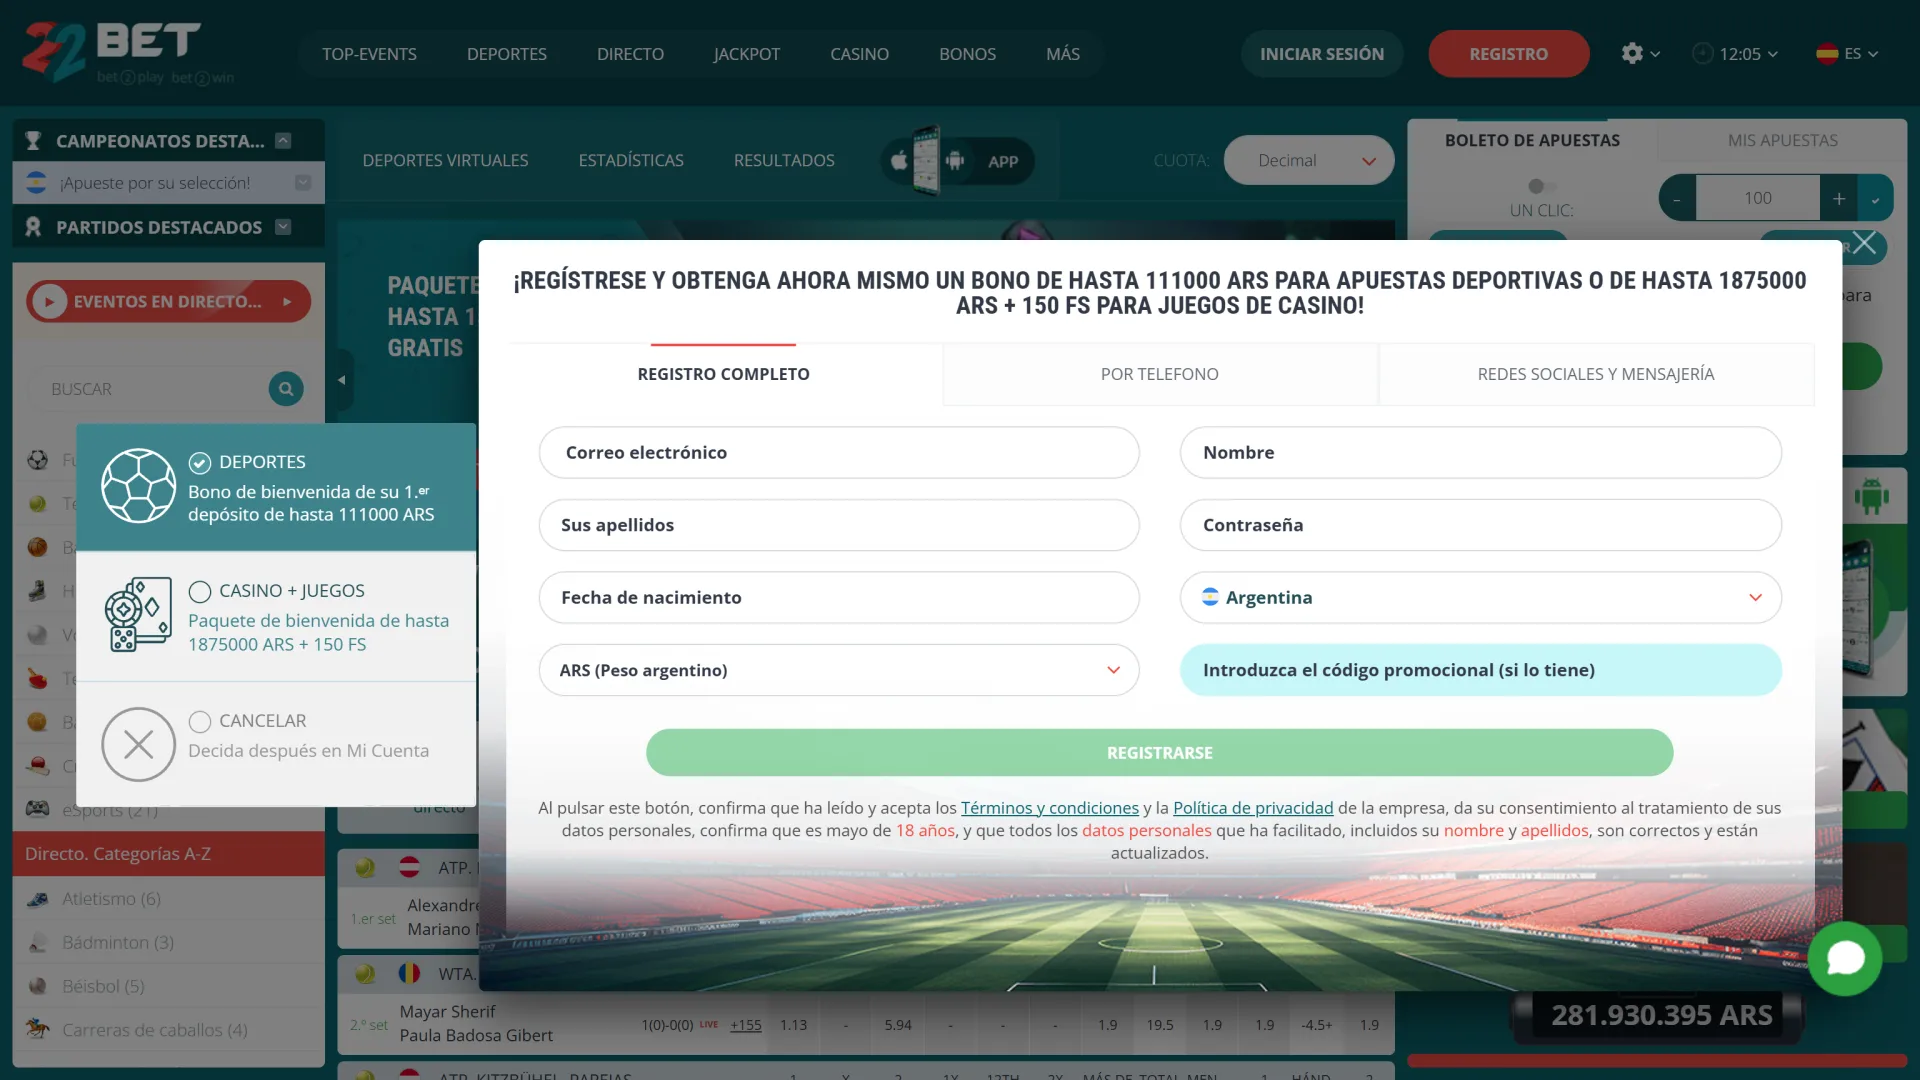
Task: Decrease bet amount with minus button
Action: point(1677,198)
